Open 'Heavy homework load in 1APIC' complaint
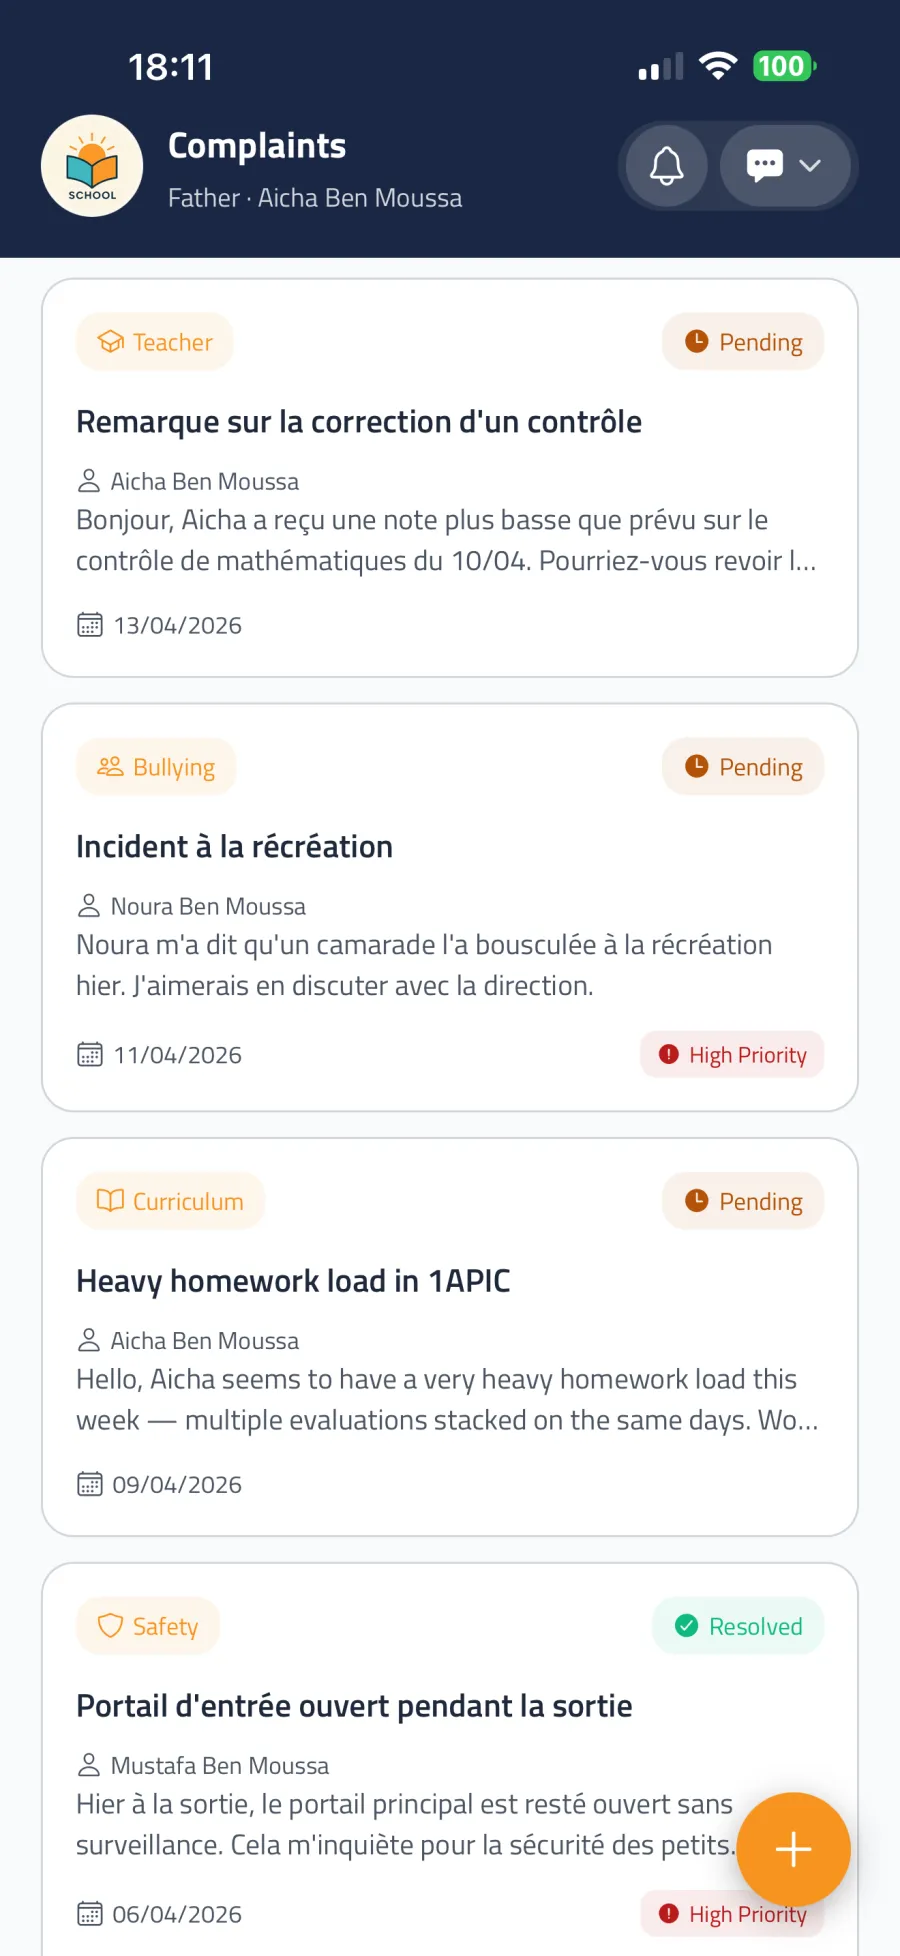Viewport: 900px width, 1956px height. coord(293,1281)
